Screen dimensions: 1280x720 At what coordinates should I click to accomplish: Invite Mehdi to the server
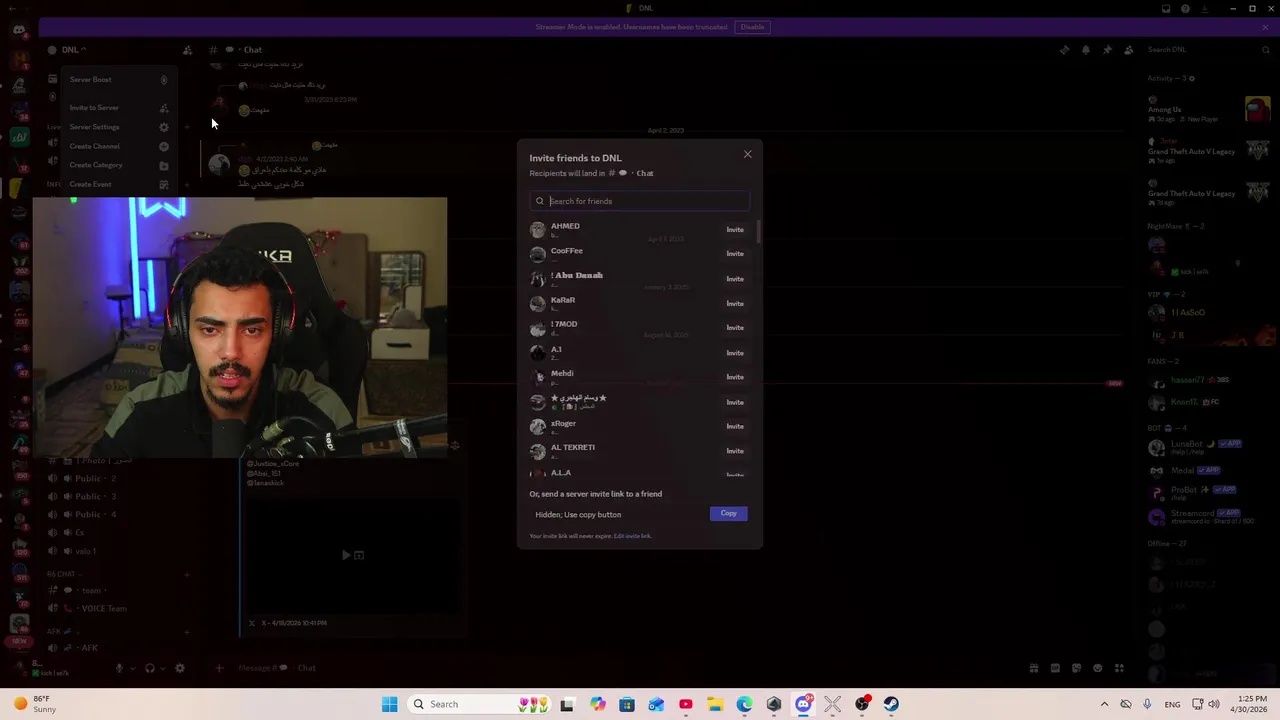tap(735, 377)
